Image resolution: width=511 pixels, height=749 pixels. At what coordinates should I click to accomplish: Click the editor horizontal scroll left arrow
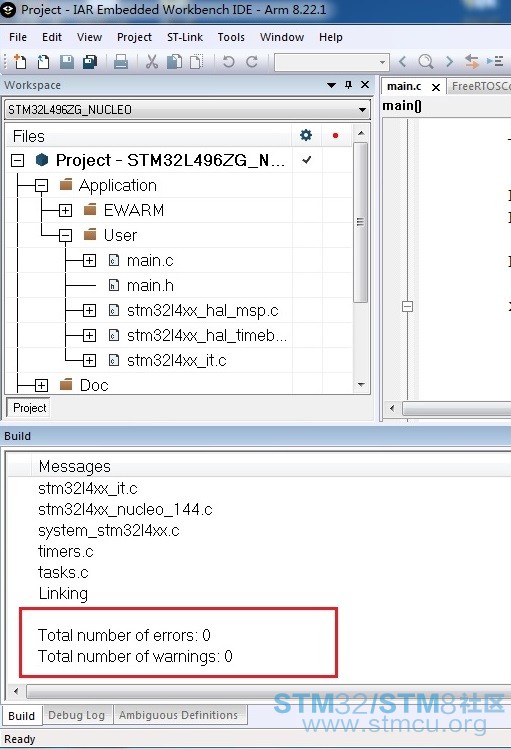(392, 408)
